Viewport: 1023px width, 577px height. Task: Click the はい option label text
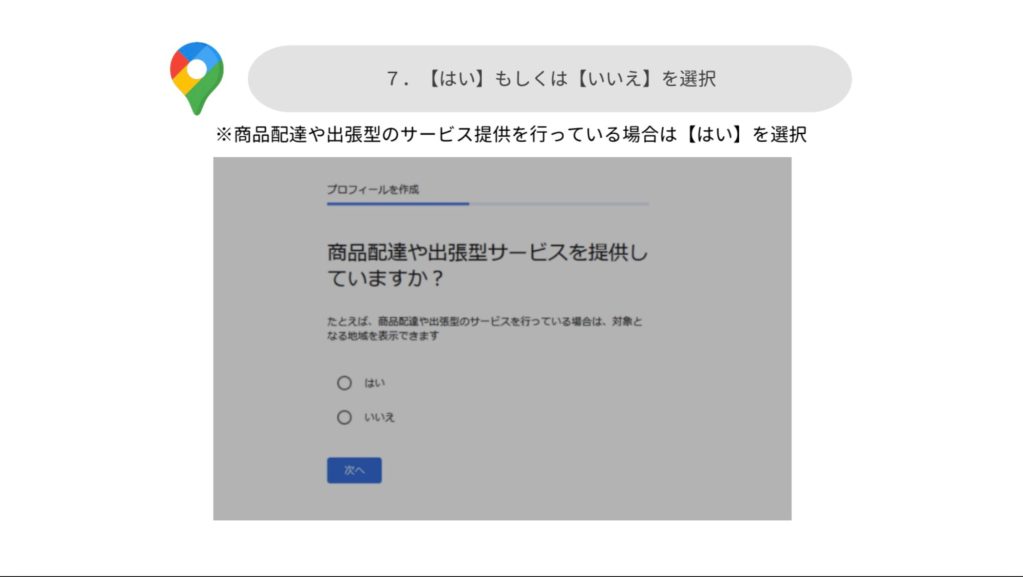tap(374, 383)
